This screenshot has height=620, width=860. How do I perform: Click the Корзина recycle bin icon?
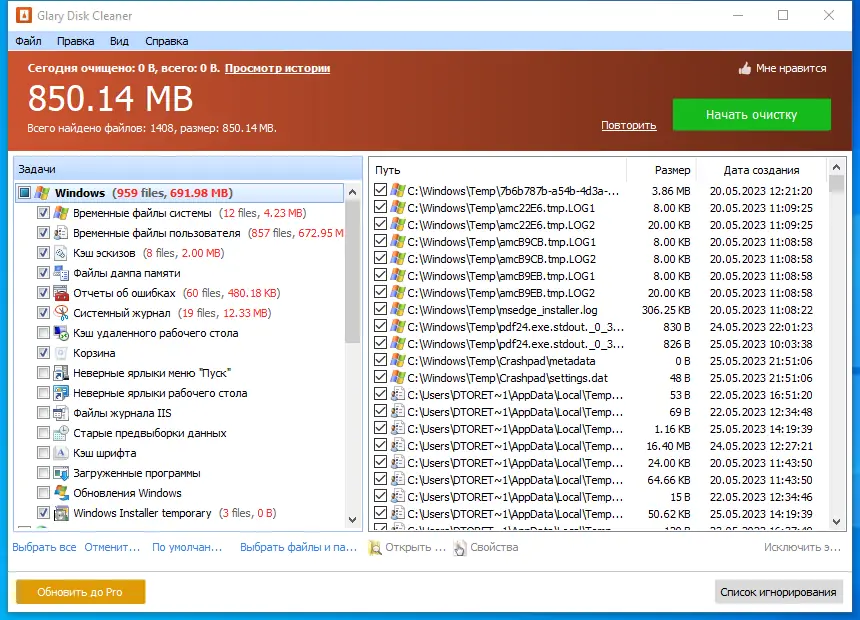click(x=61, y=353)
